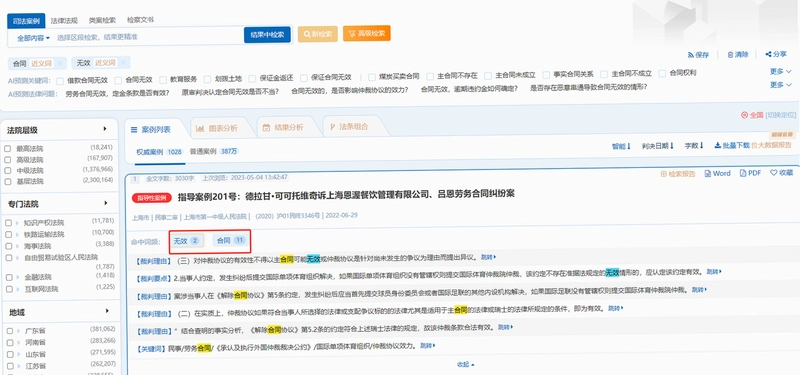This screenshot has width=800, height=375.
Task: Collapse the case details with 收起
Action: pyautogui.click(x=465, y=365)
